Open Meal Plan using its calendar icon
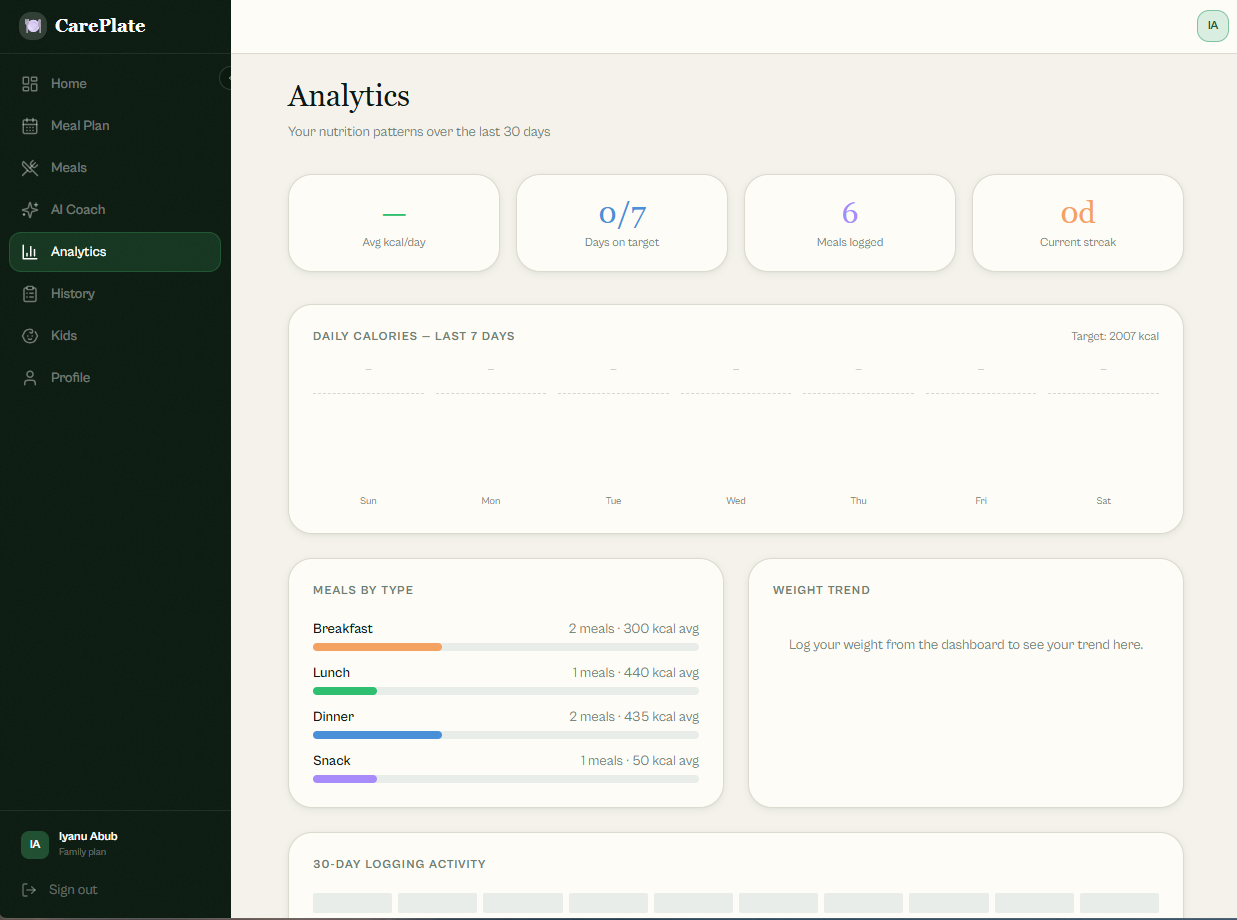 tap(28, 126)
